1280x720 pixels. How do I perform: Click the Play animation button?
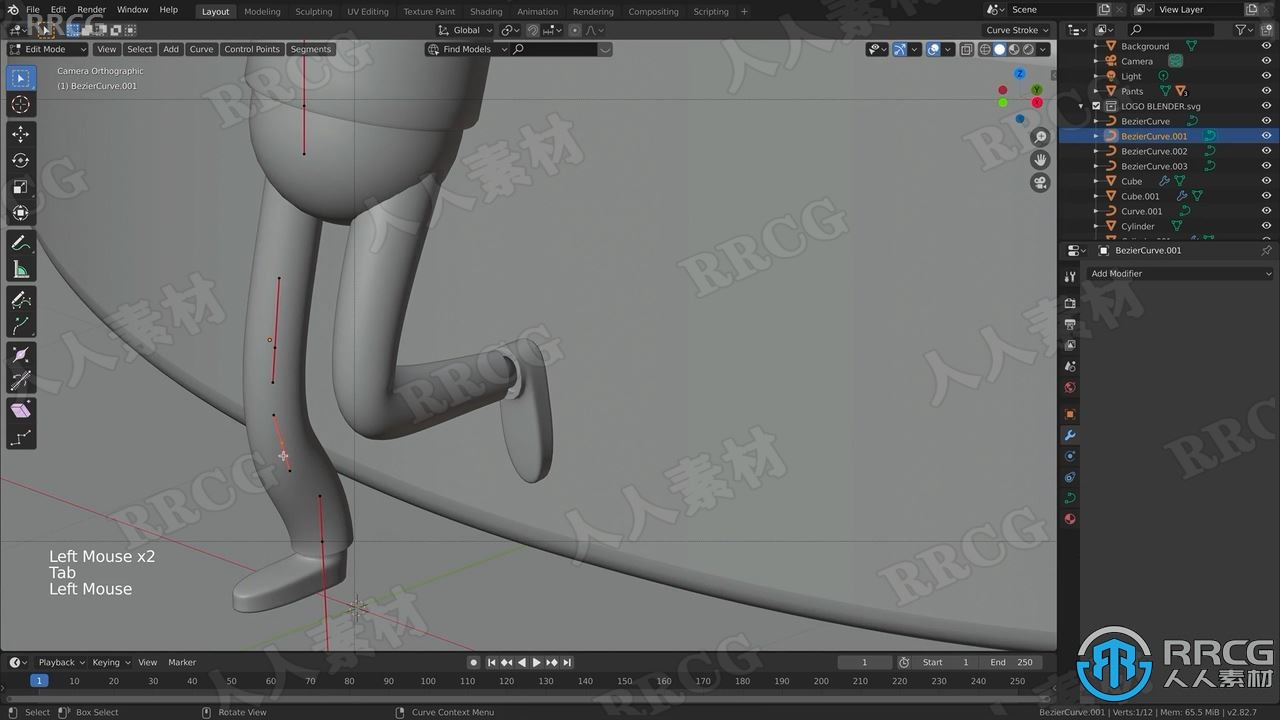[536, 662]
